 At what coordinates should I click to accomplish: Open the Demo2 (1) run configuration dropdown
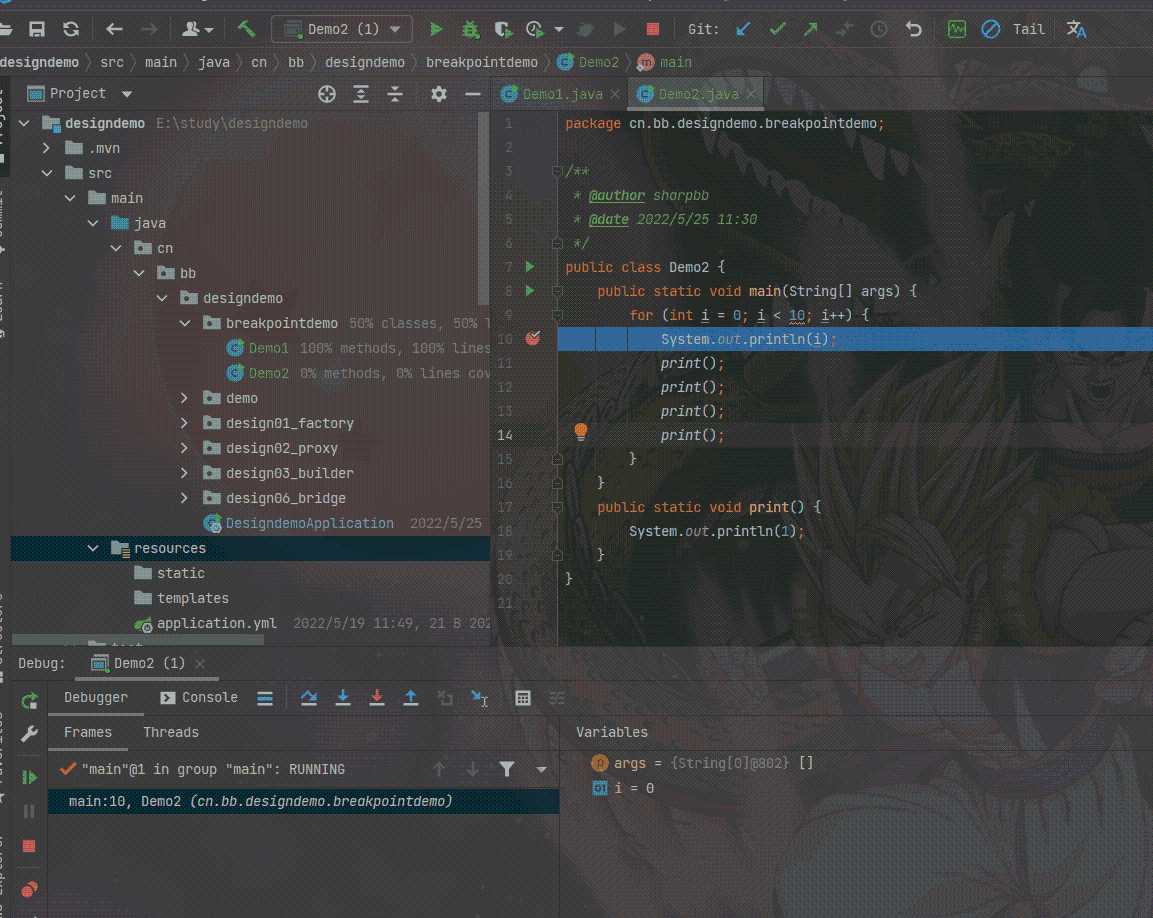tap(342, 29)
